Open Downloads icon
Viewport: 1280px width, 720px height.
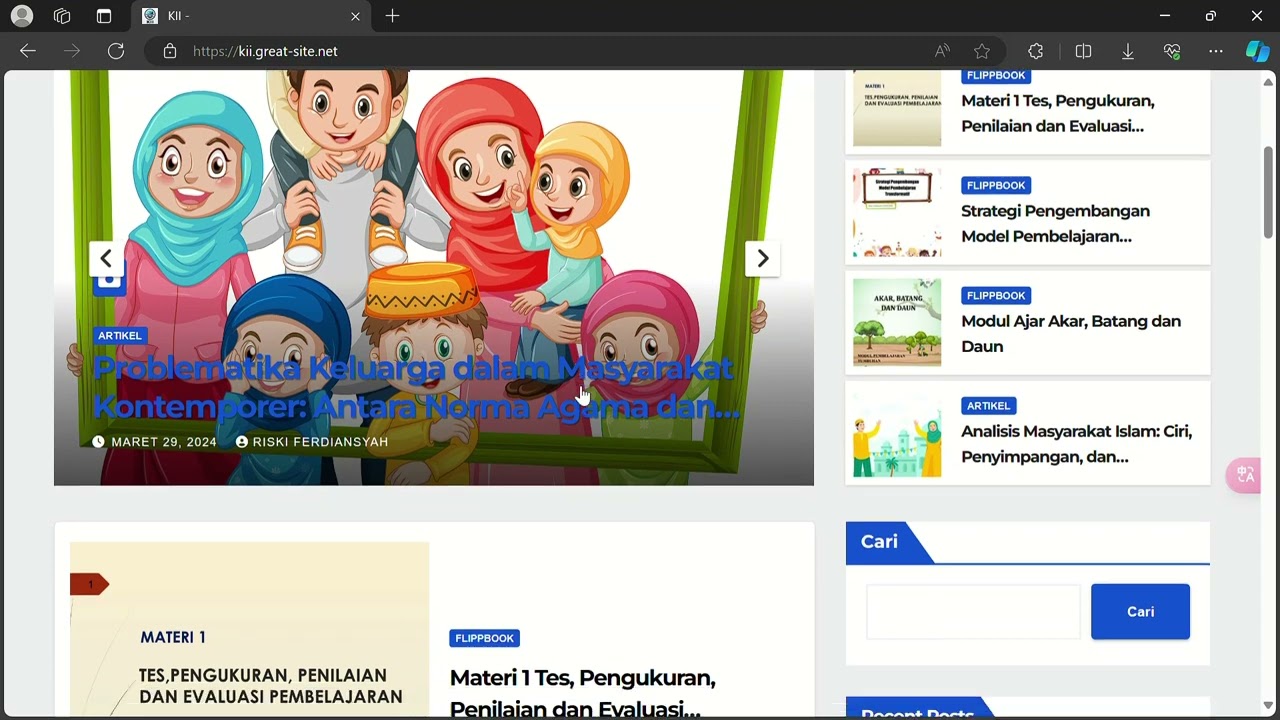[x=1128, y=51]
